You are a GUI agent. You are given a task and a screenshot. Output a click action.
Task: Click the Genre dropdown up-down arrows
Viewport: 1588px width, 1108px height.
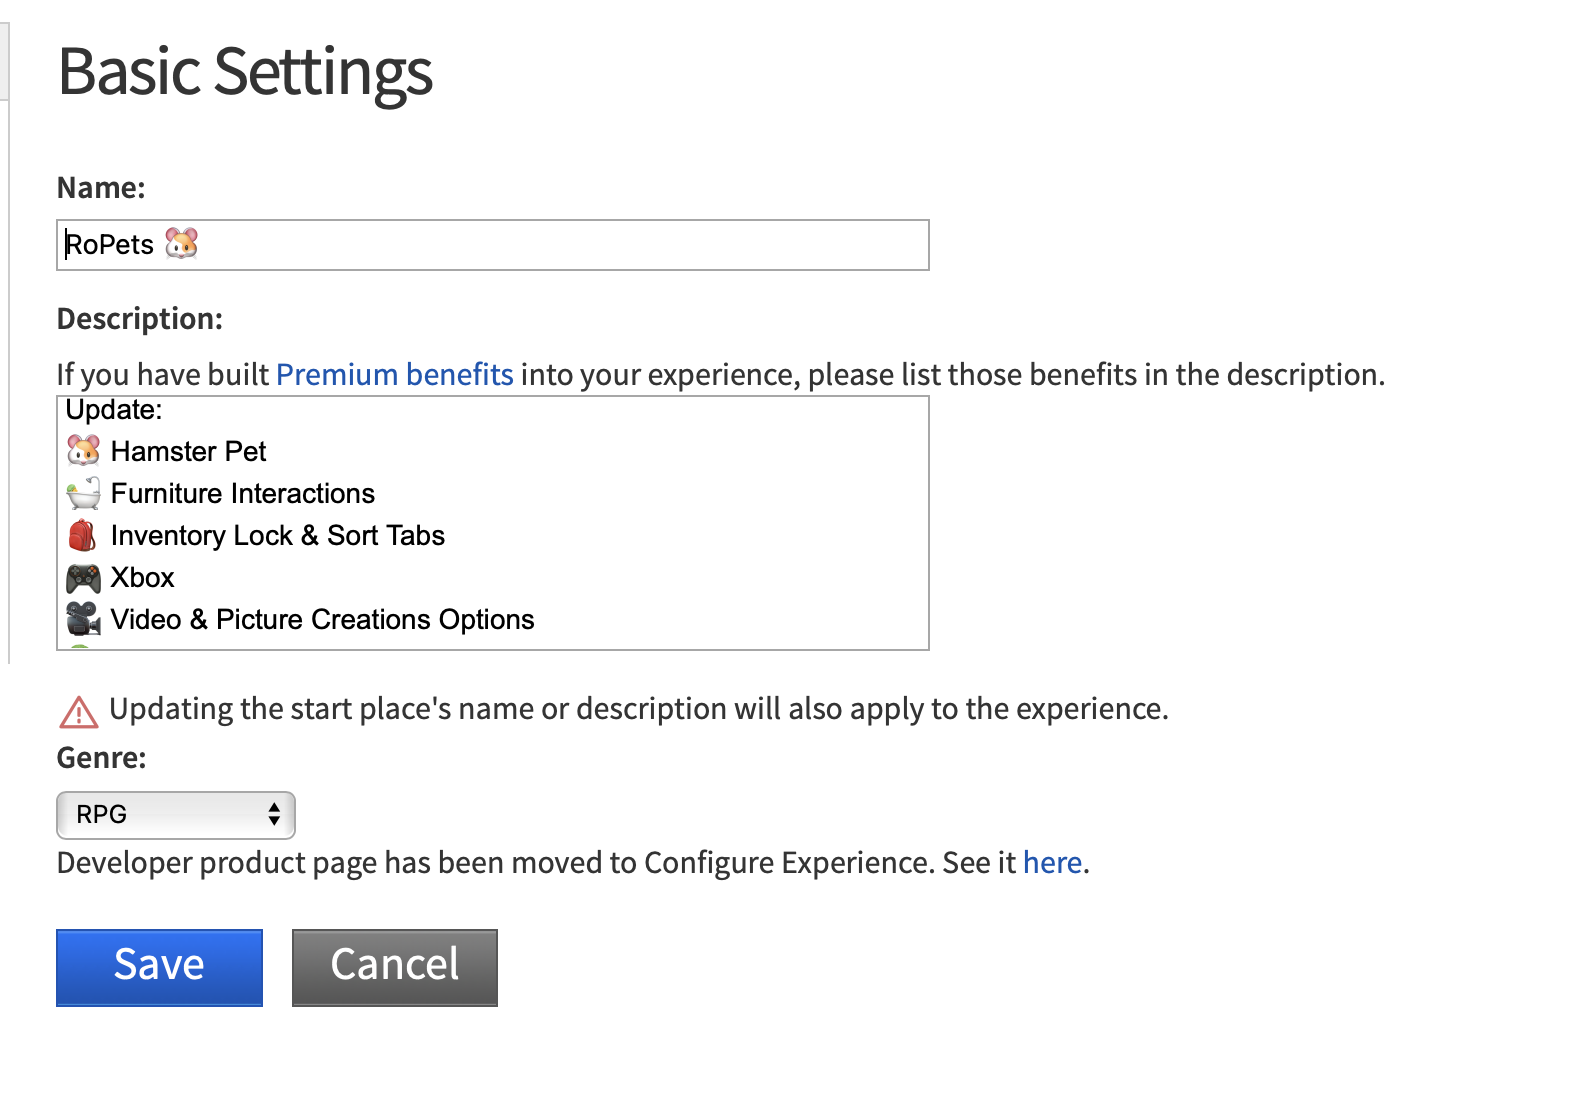point(274,815)
